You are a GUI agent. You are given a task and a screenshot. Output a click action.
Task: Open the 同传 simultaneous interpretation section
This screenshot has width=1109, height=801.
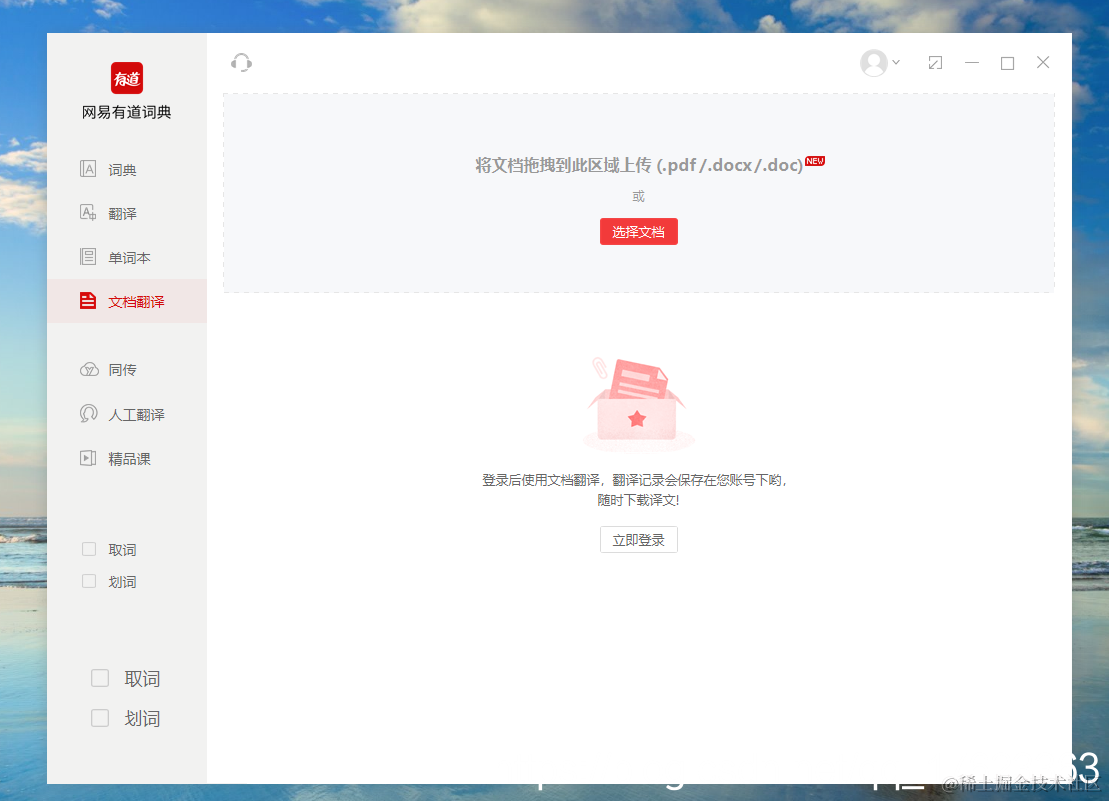tap(88, 368)
